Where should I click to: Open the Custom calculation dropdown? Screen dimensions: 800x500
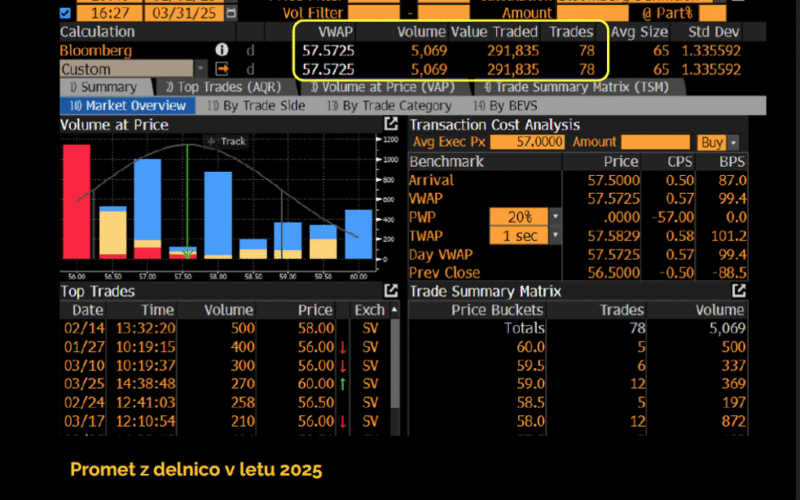(202, 69)
